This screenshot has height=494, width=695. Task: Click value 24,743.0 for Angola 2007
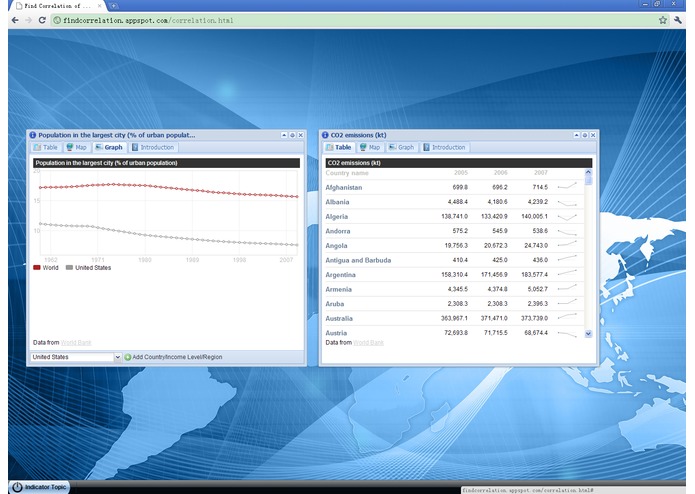pyautogui.click(x=536, y=245)
